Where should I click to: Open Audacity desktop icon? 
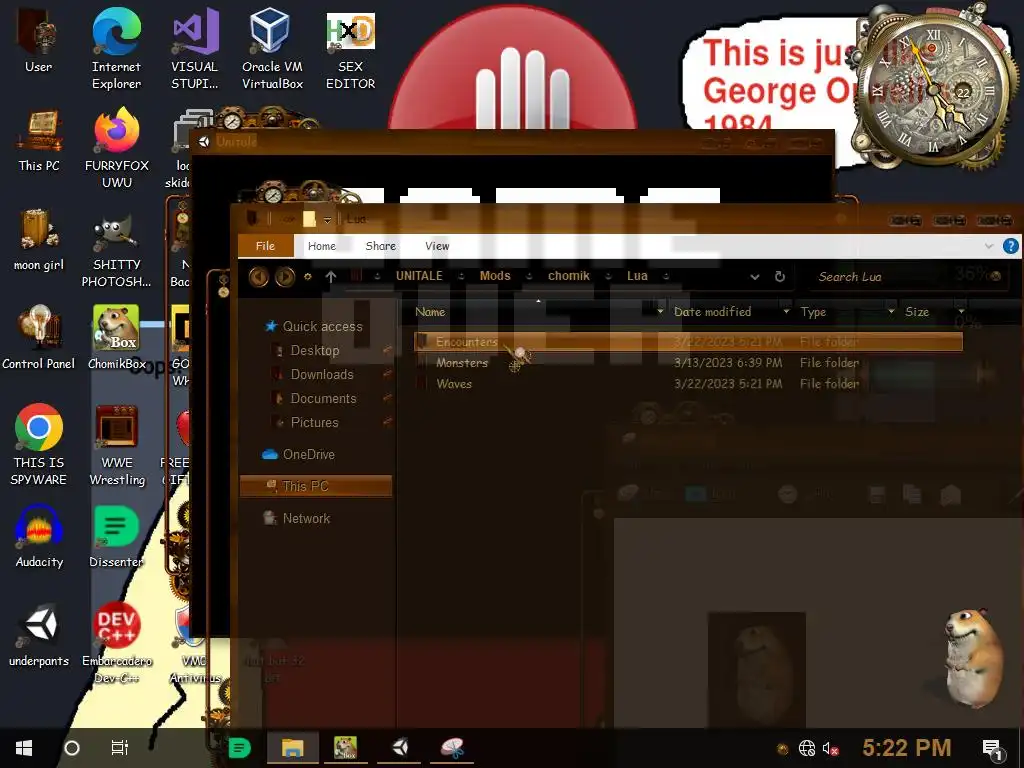point(39,537)
